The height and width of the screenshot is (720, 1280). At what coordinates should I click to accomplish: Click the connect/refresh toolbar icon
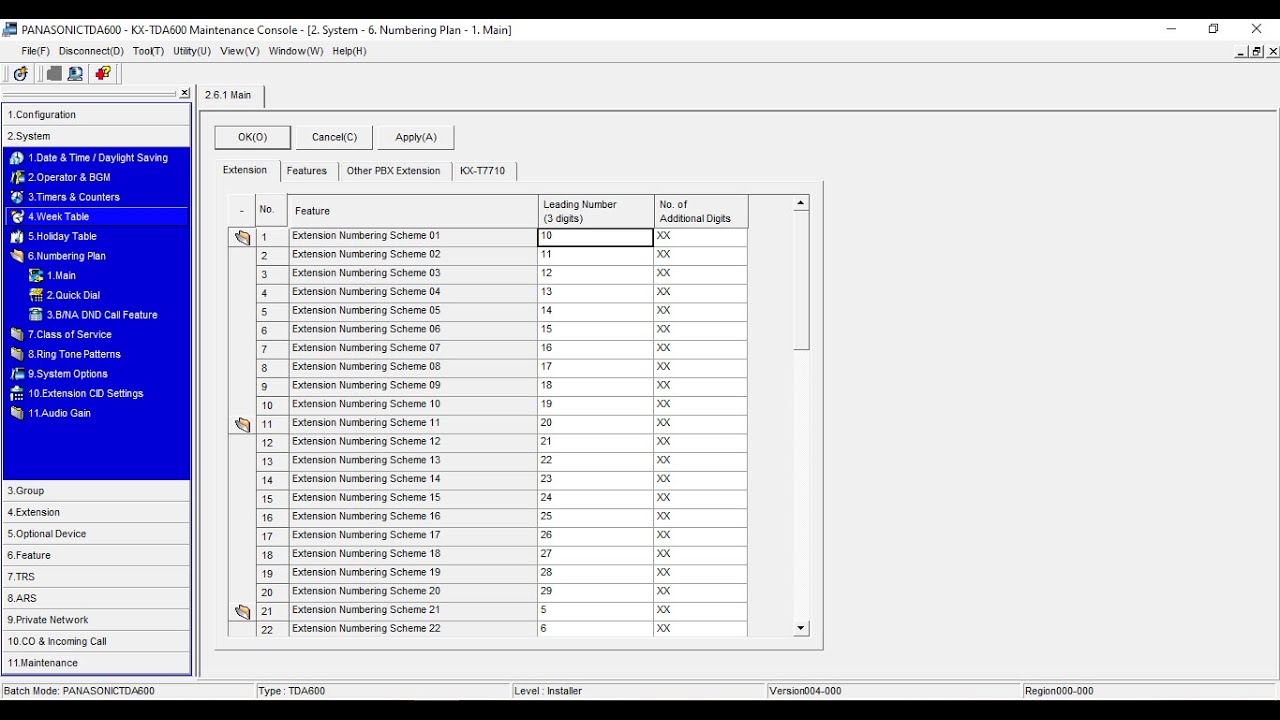20,74
